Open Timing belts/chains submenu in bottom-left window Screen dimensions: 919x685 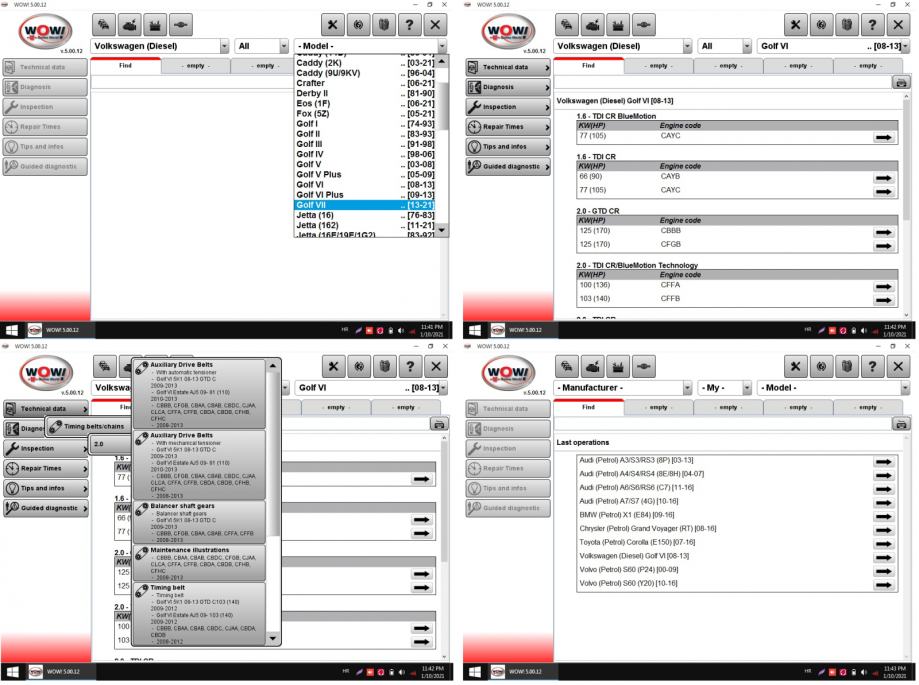[x=88, y=426]
